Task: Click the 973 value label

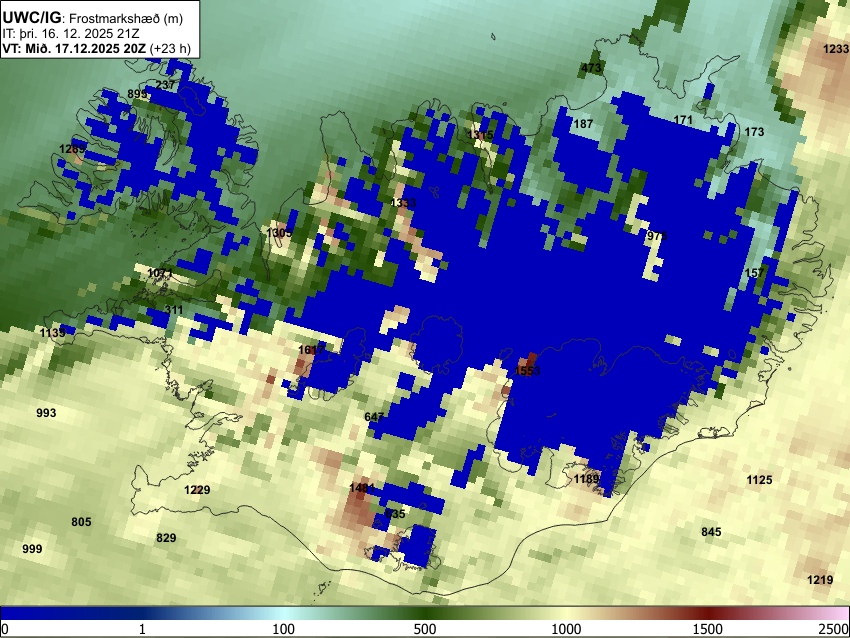Action: (657, 236)
